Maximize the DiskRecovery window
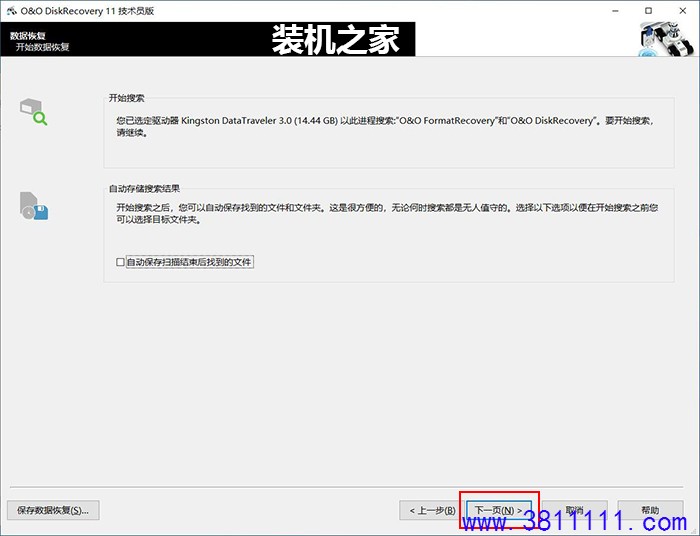The width and height of the screenshot is (700, 536). [x=649, y=11]
